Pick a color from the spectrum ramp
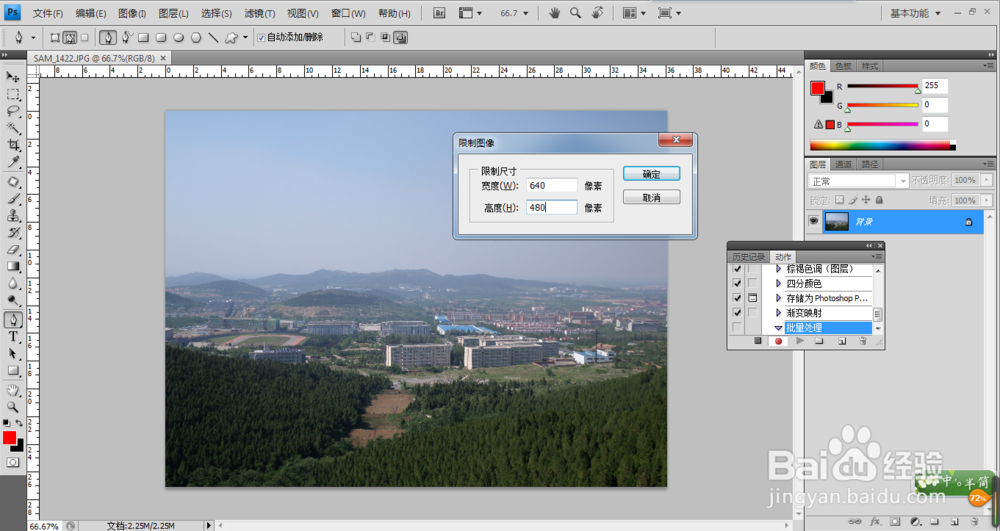The height and width of the screenshot is (531, 1000). (x=883, y=145)
